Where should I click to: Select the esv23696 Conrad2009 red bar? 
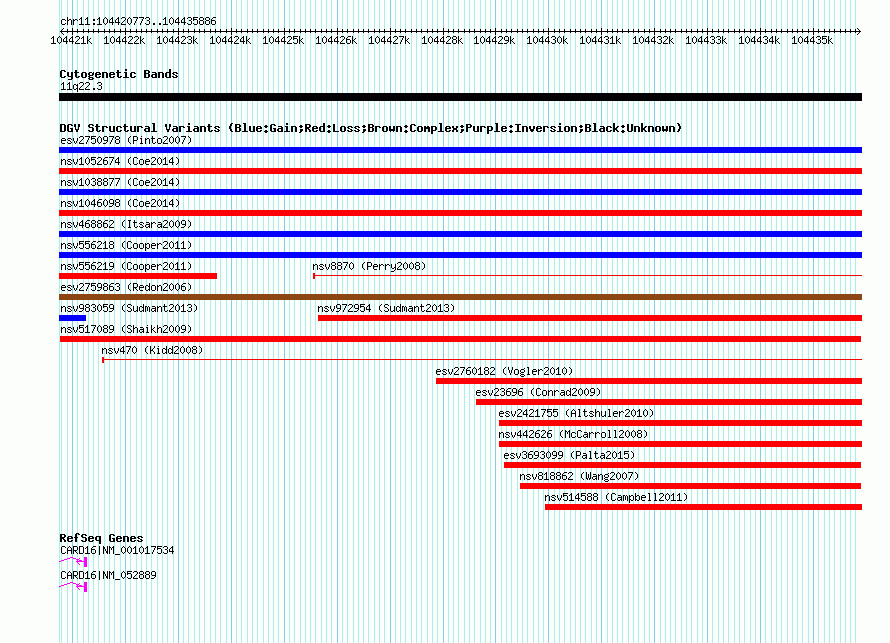[x=669, y=402]
